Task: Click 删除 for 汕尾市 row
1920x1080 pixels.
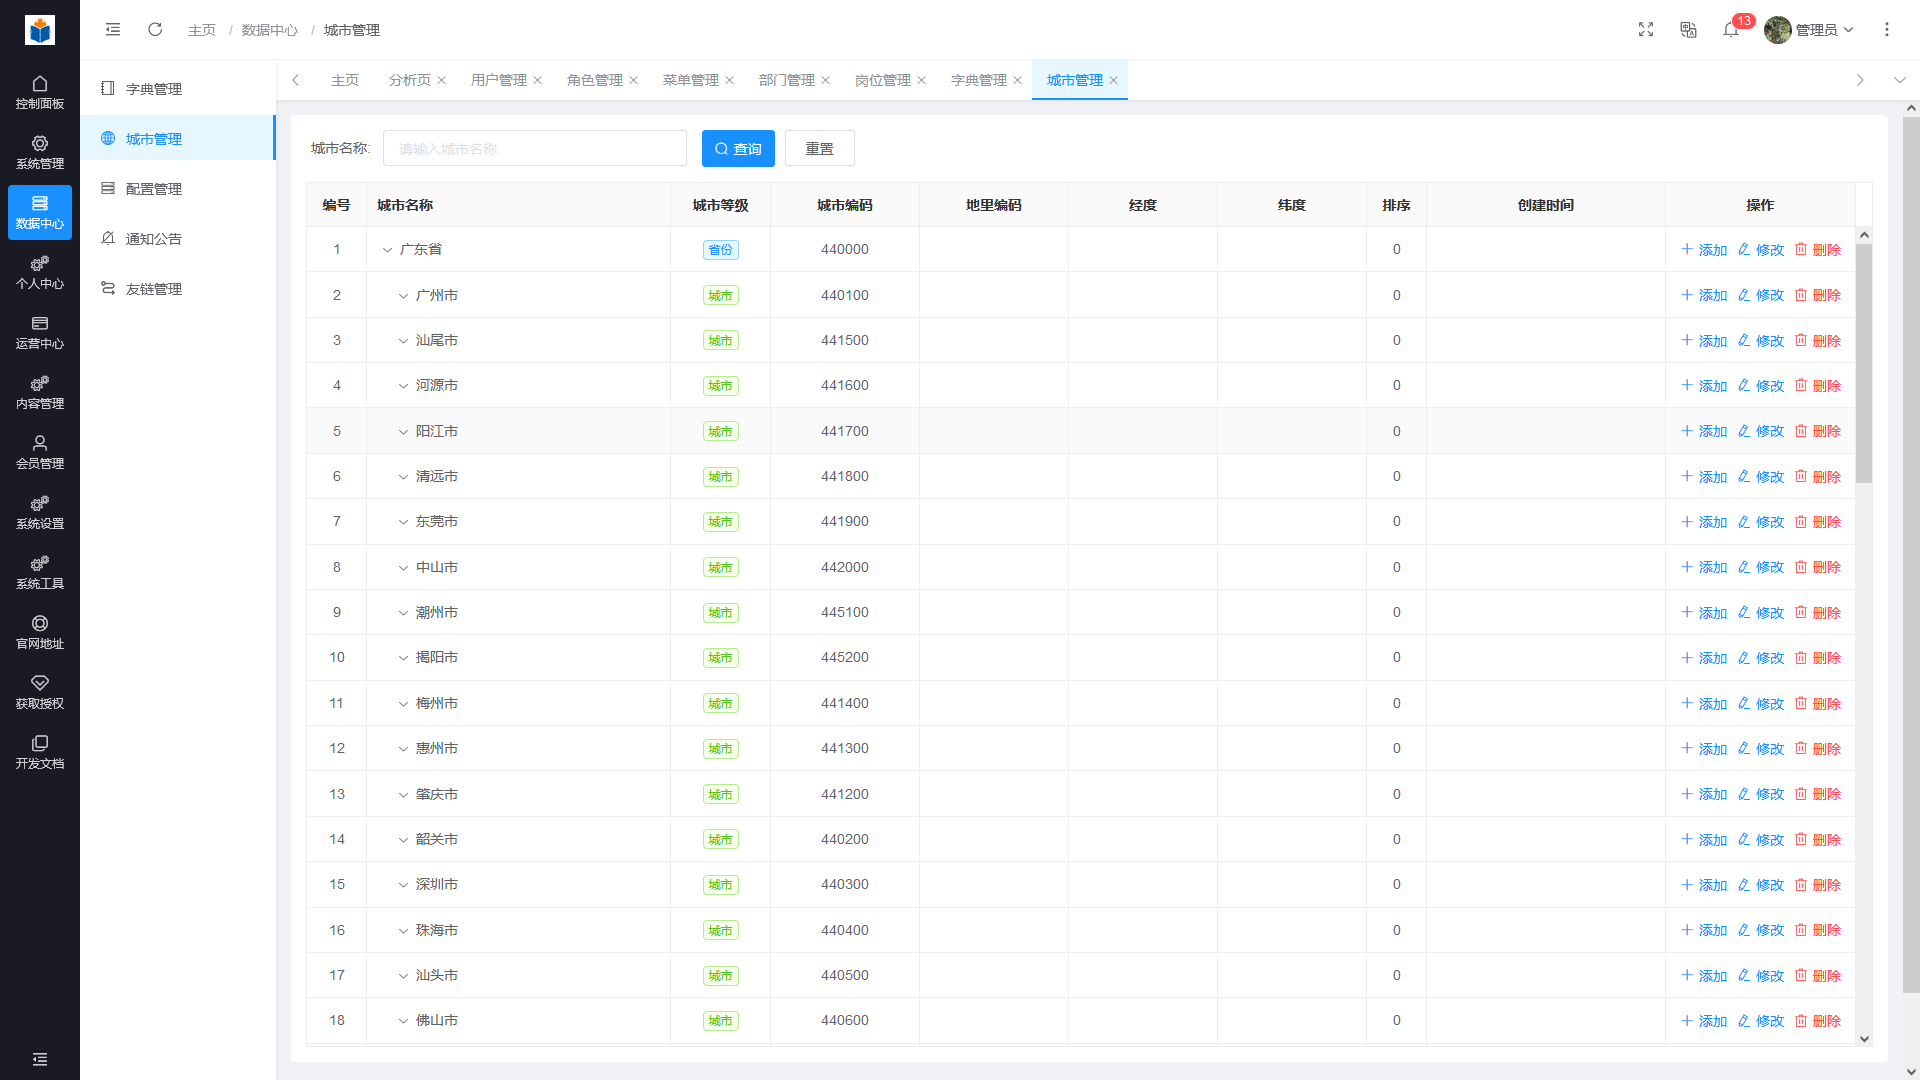Action: point(1818,341)
